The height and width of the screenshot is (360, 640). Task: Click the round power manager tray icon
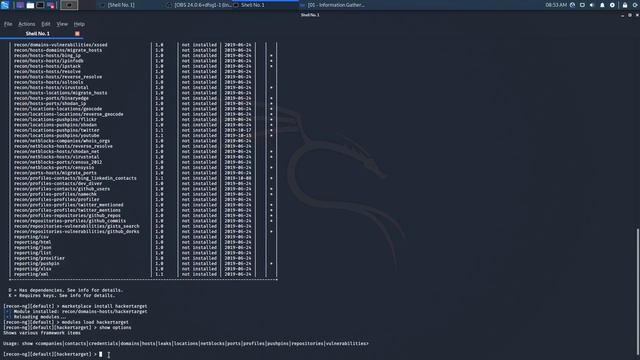[612, 5]
